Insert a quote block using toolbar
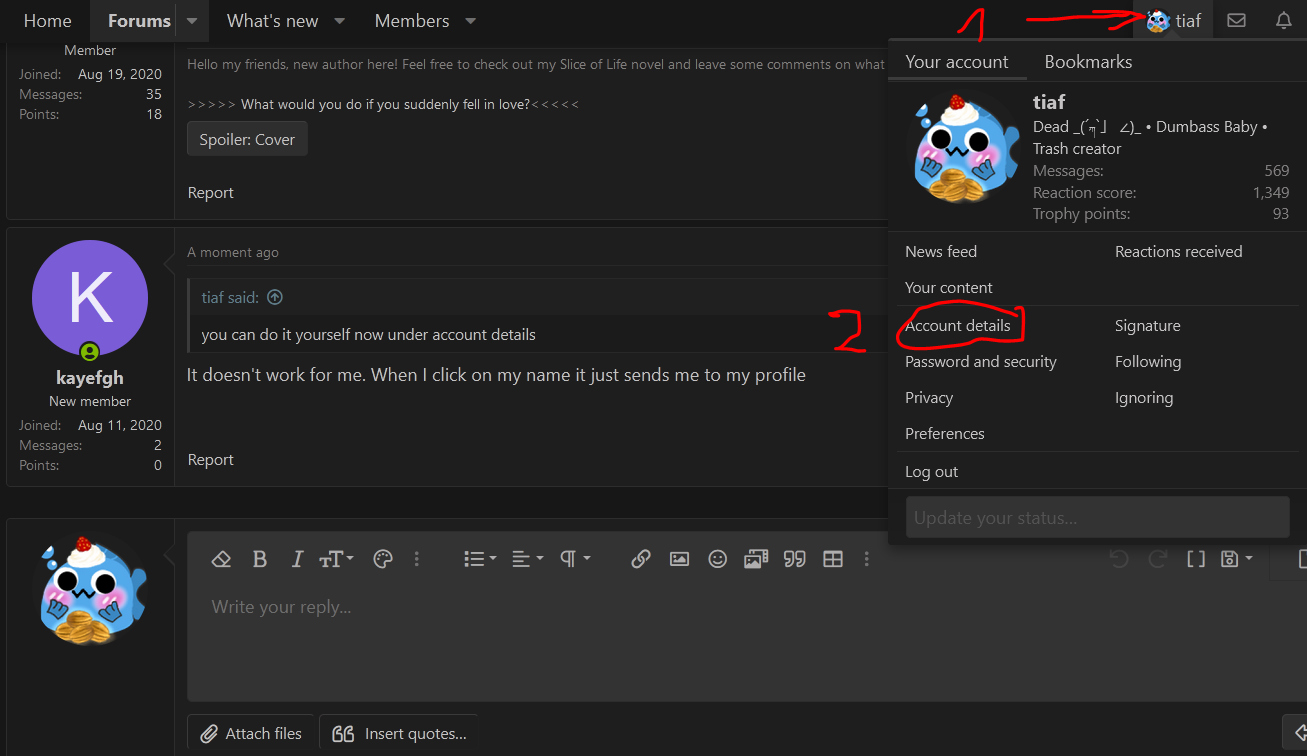This screenshot has height=756, width=1307. click(795, 559)
